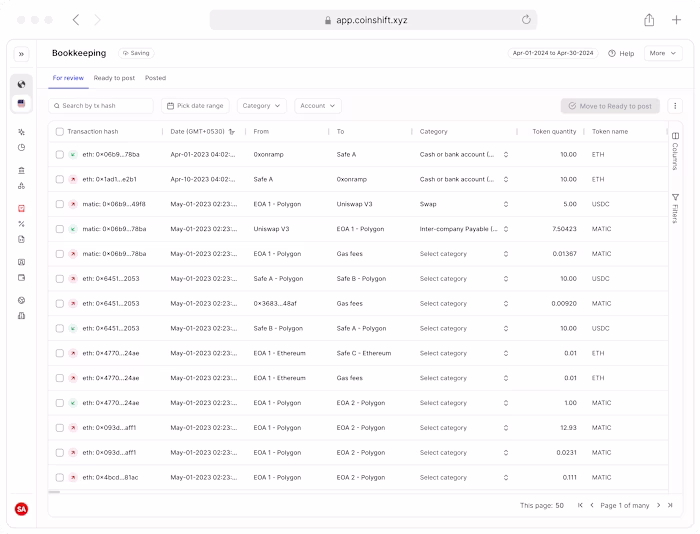Switch to the Ready to post tab
This screenshot has width=700, height=534.
tap(114, 78)
